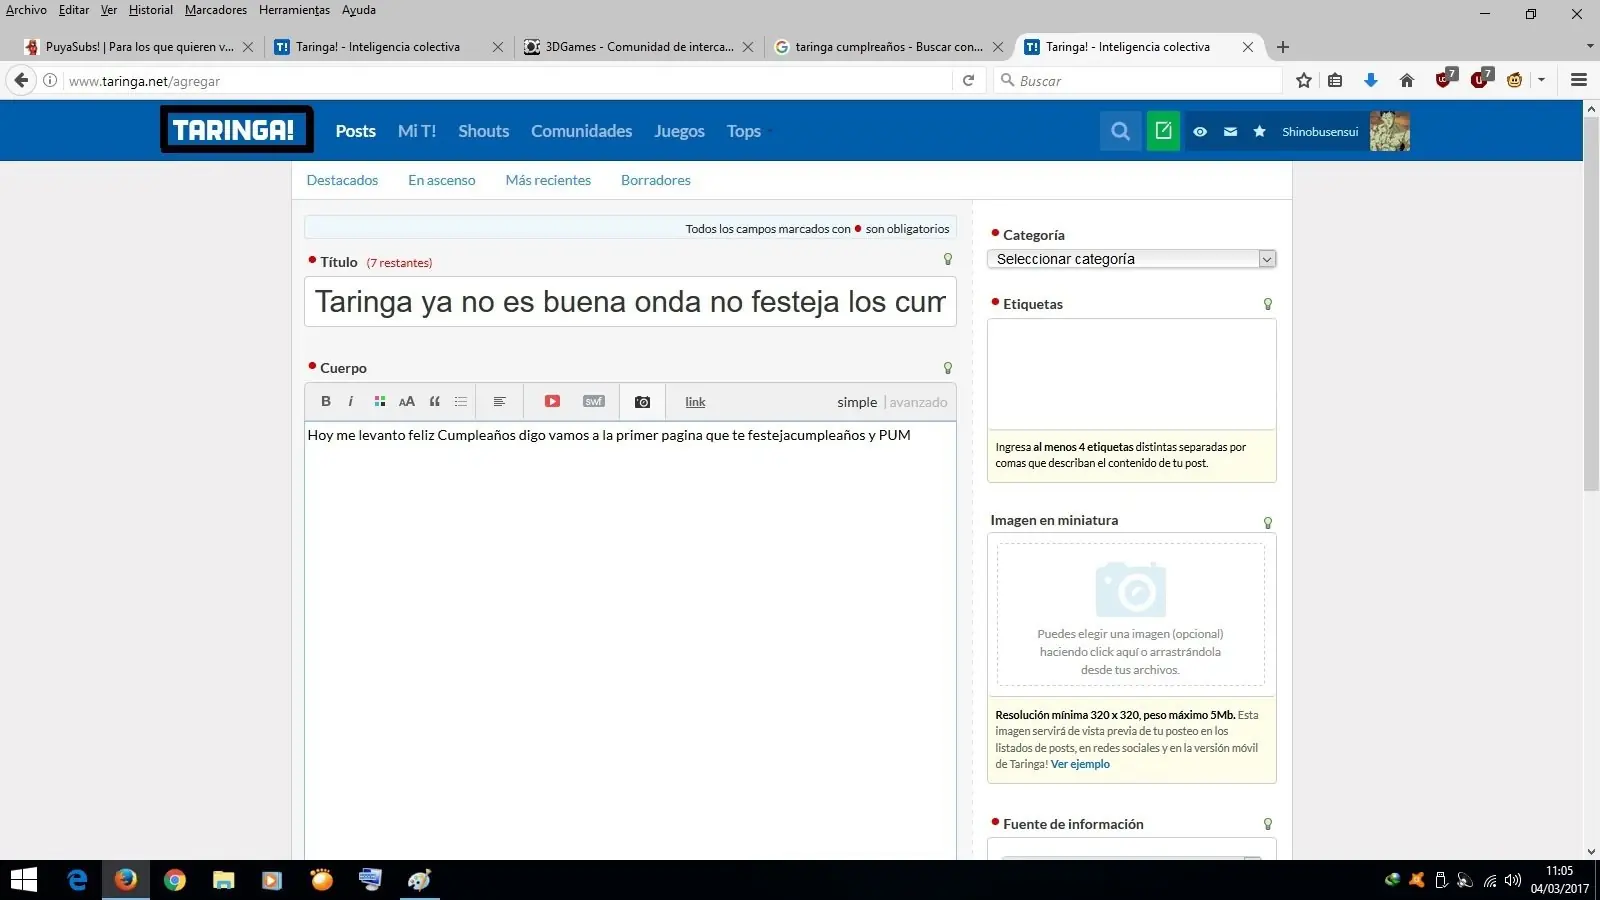The width and height of the screenshot is (1600, 900).
Task: Open messages with the envelope icon
Action: tap(1230, 131)
